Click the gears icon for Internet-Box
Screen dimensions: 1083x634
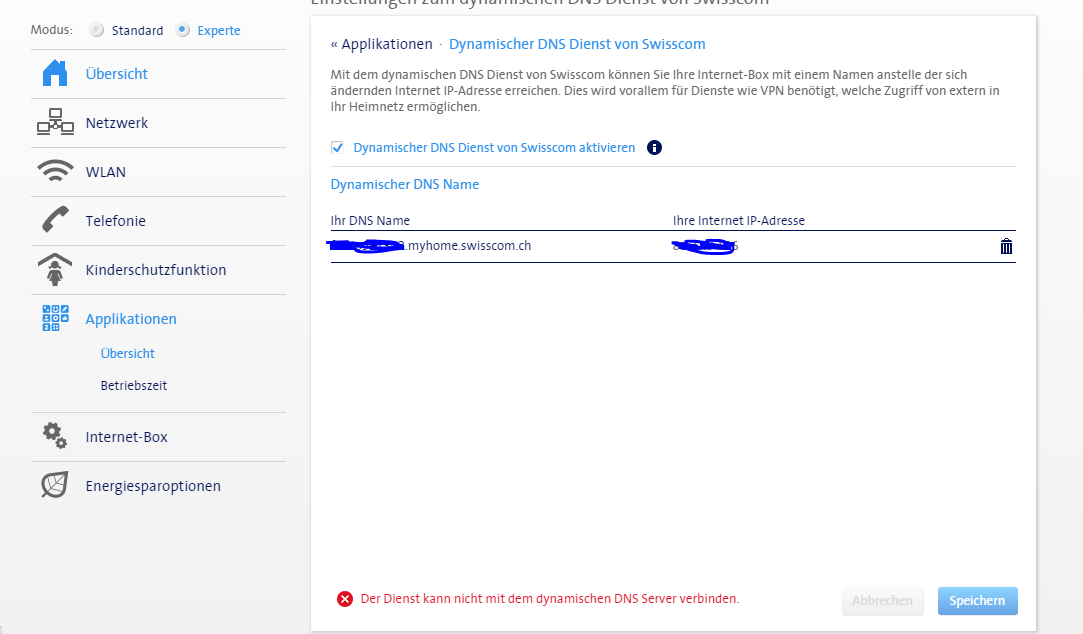click(55, 436)
